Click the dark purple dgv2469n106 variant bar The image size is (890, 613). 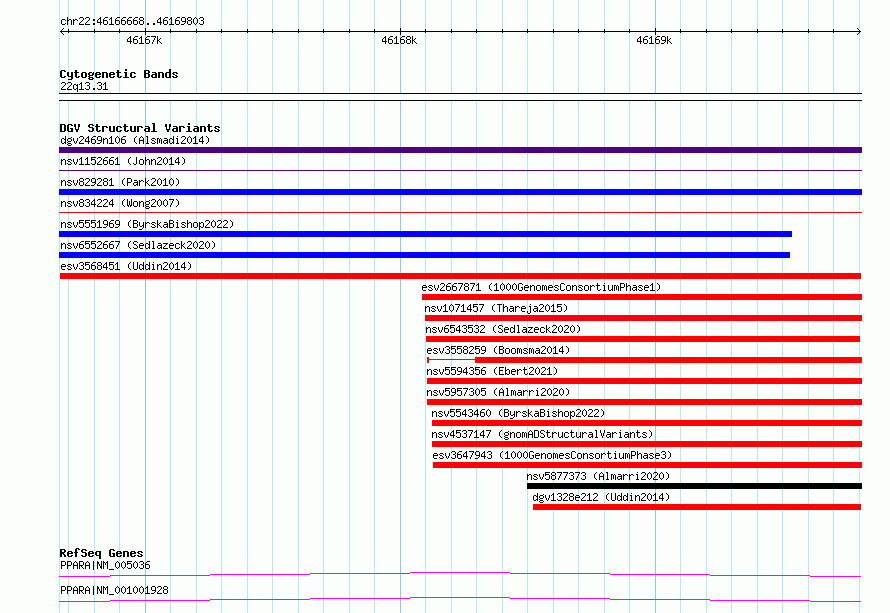tap(460, 150)
